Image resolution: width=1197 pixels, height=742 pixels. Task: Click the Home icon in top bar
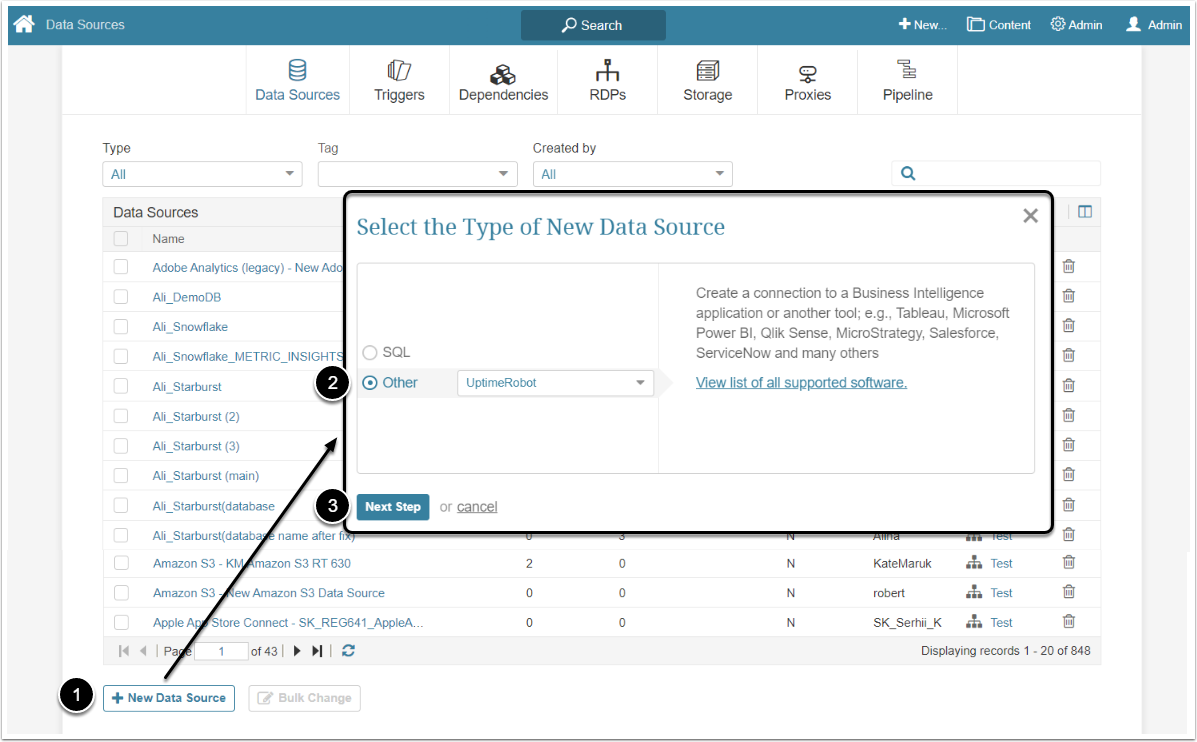[x=24, y=24]
